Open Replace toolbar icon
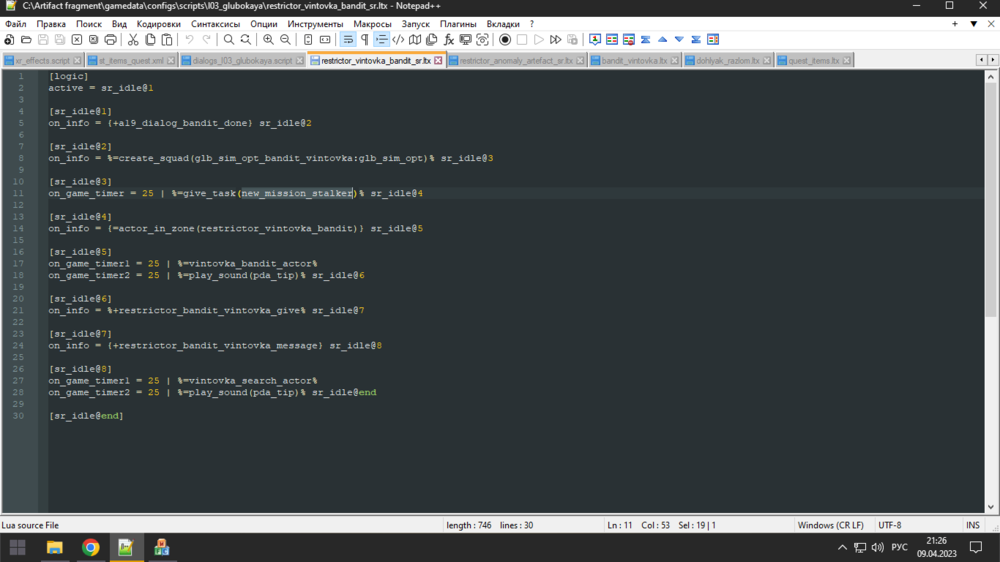This screenshot has width=1000, height=562. [x=246, y=40]
